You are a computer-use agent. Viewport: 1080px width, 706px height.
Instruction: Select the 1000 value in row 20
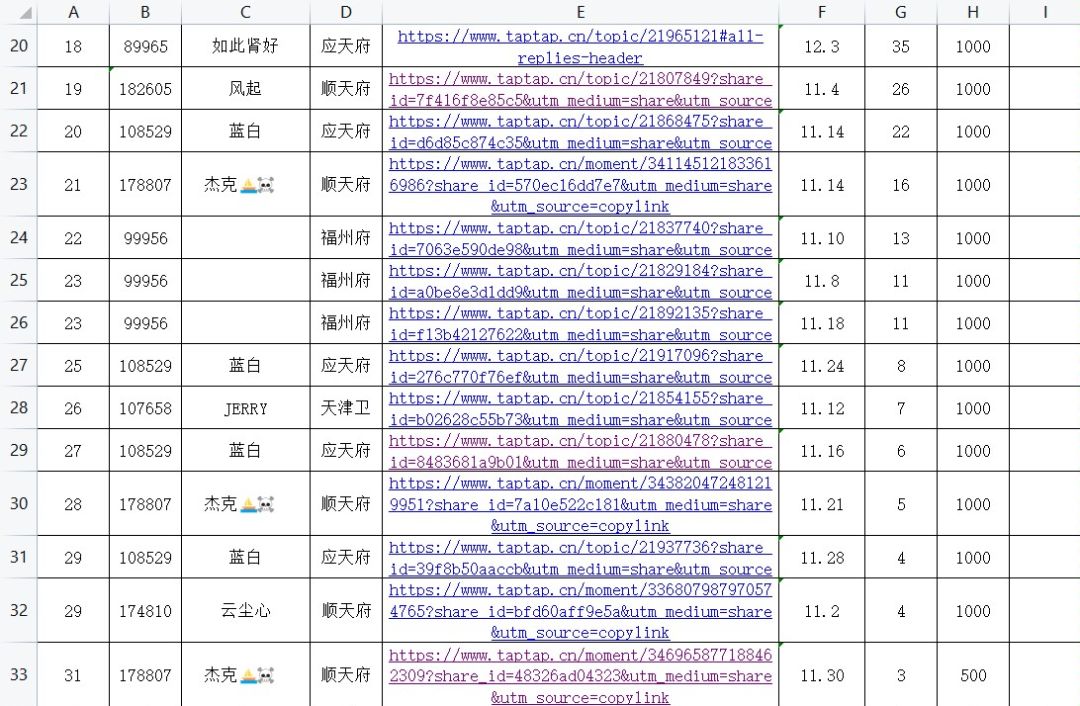973,46
